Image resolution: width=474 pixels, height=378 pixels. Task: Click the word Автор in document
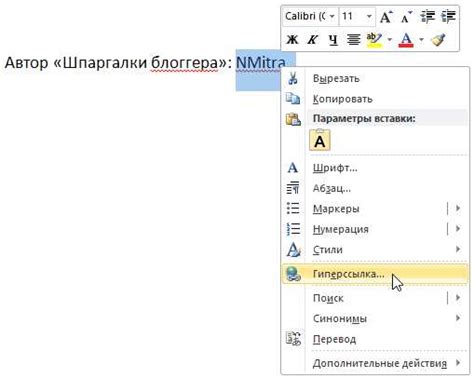26,63
